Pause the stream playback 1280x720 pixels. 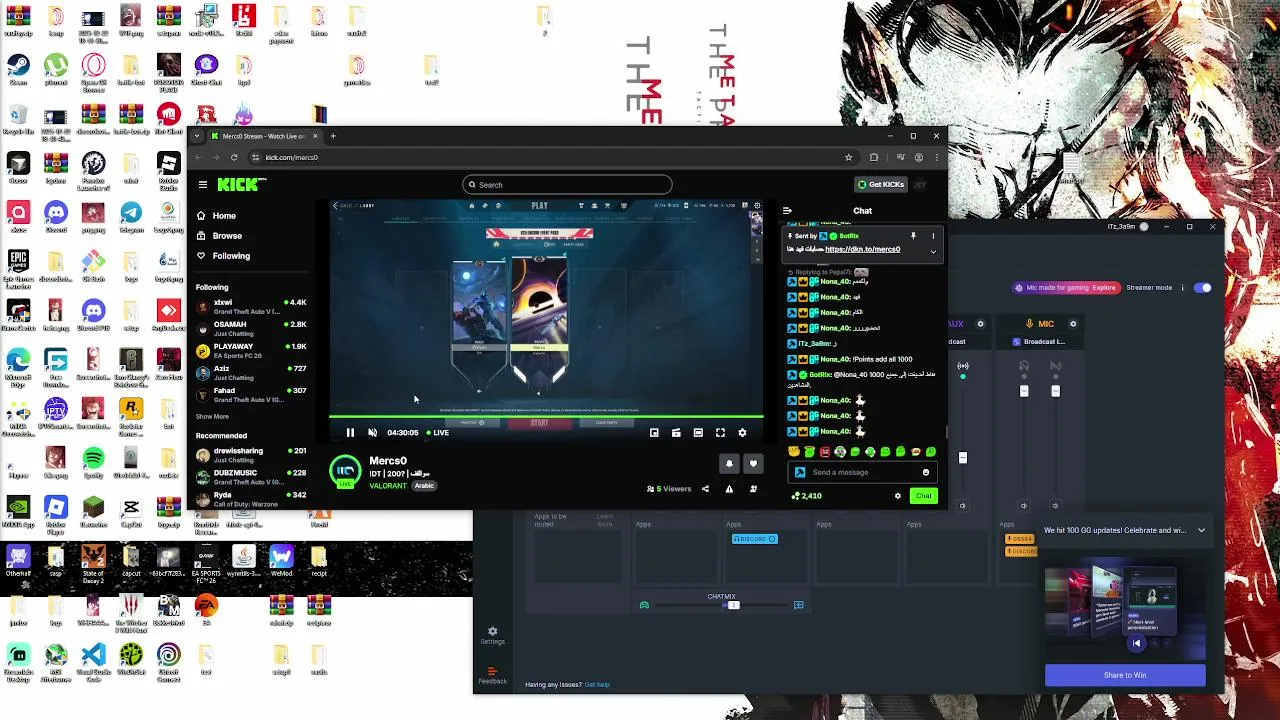click(350, 433)
